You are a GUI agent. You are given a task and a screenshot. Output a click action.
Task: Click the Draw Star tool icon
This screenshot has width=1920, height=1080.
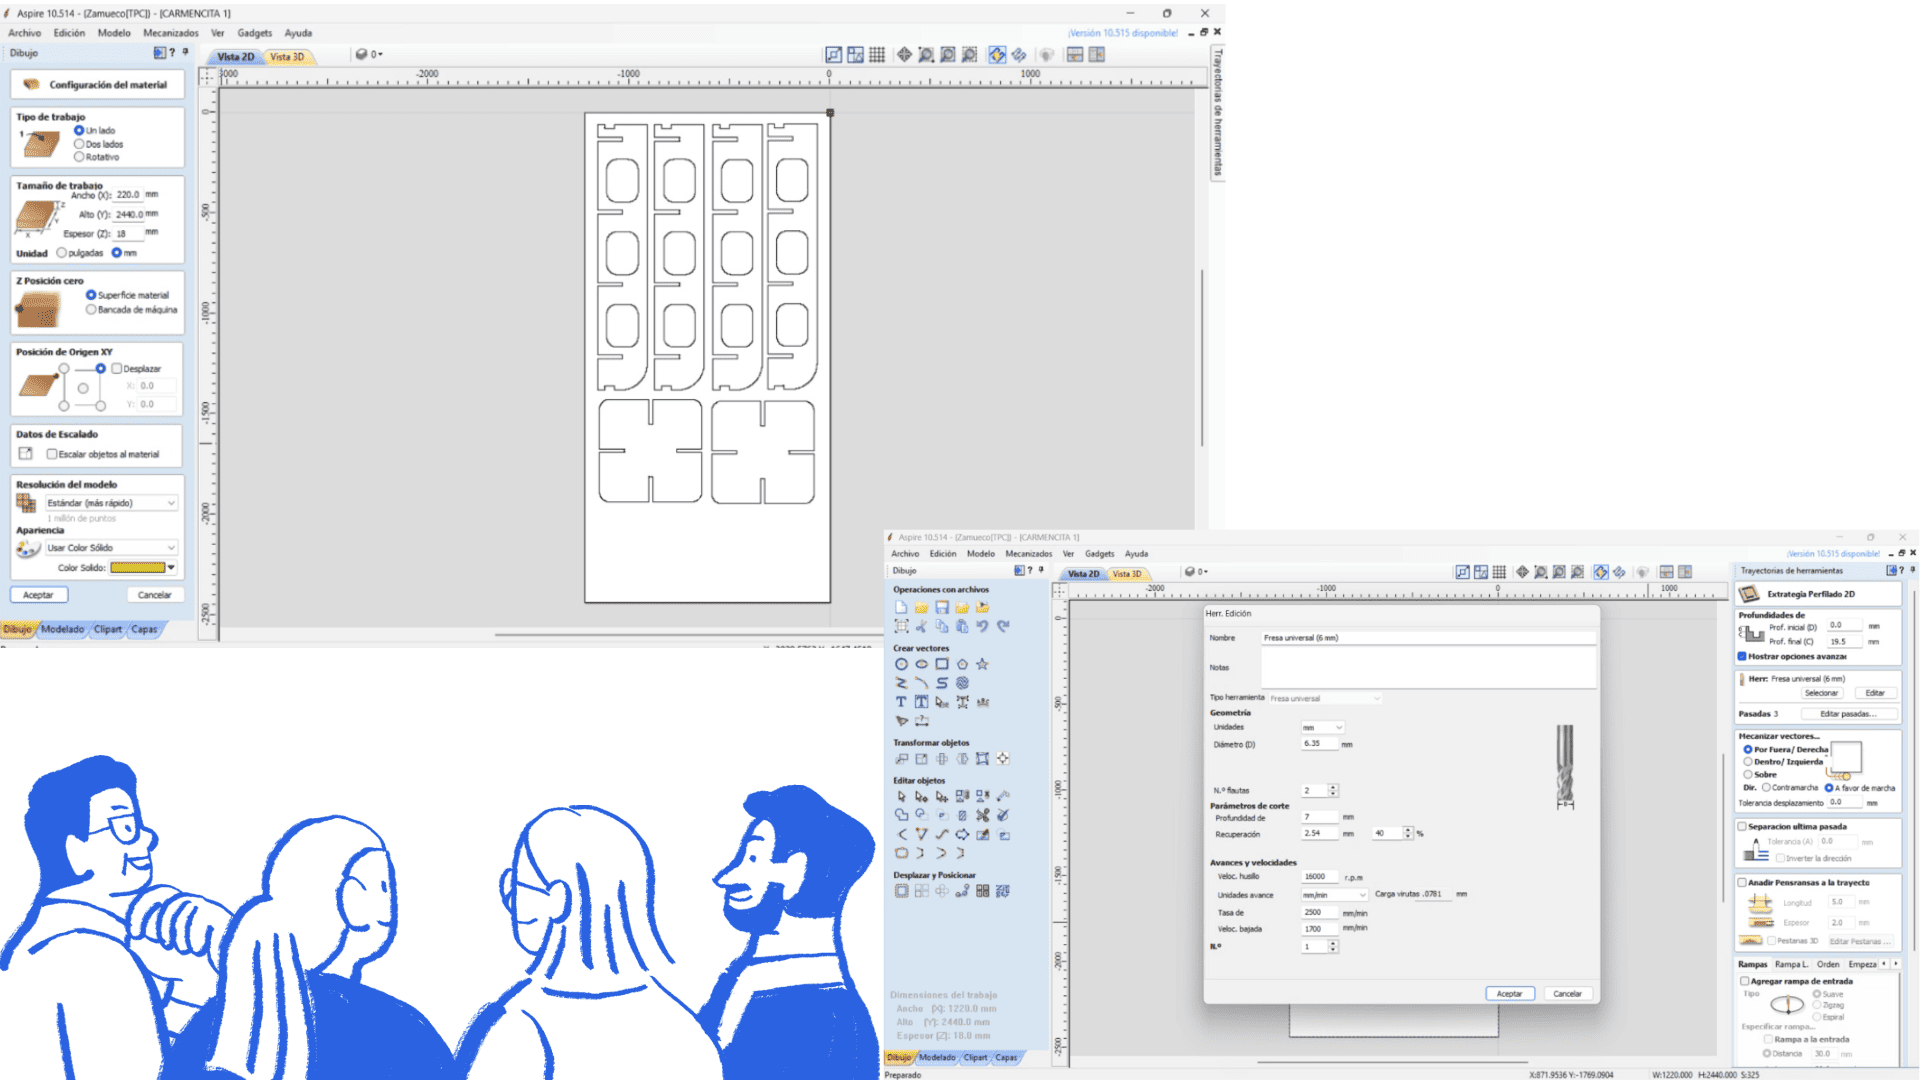point(982,664)
